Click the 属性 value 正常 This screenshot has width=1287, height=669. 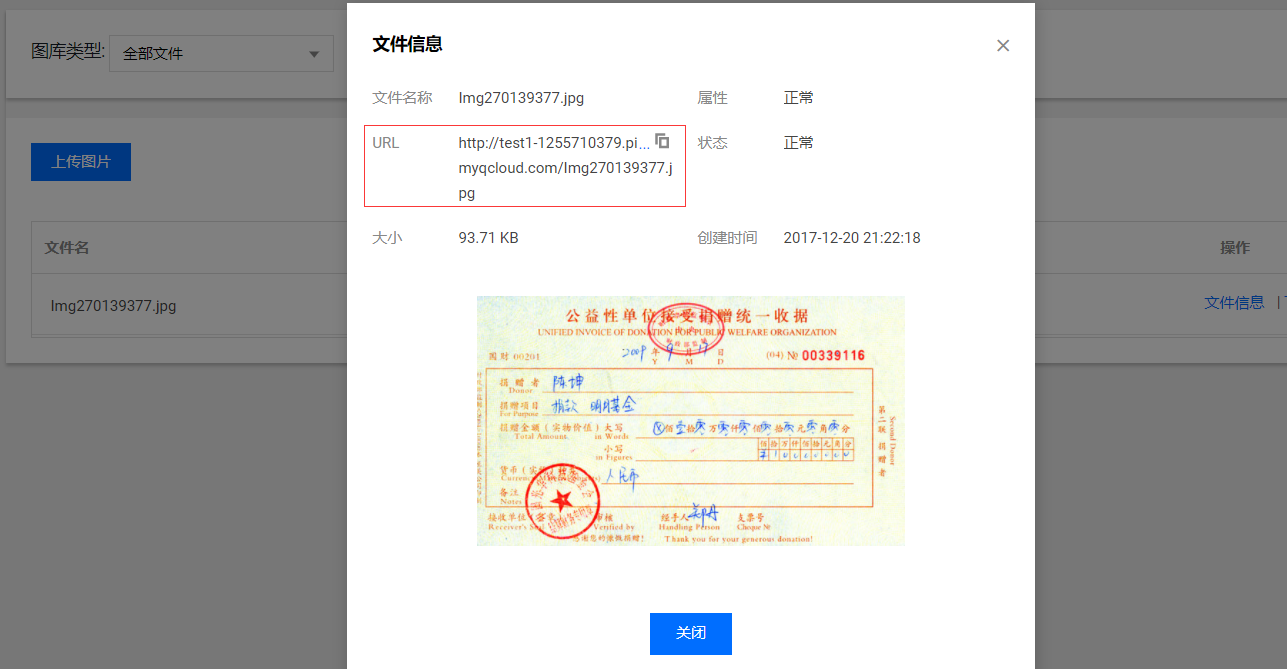(x=799, y=98)
